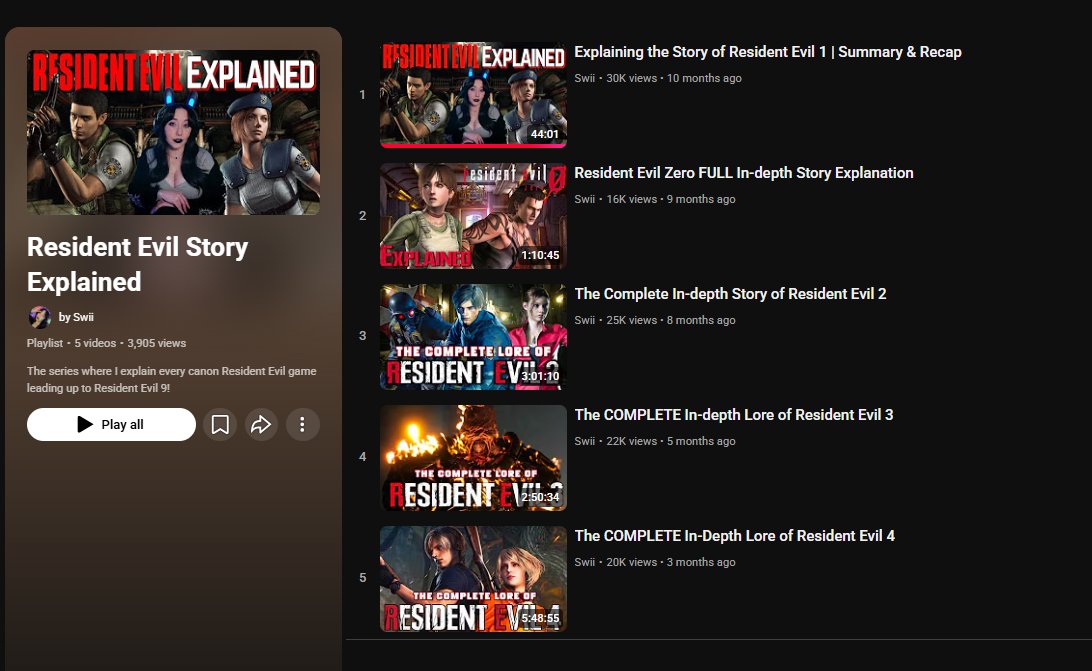
Task: Click Swii channel name under Resident Evil 2 video
Action: tap(585, 320)
